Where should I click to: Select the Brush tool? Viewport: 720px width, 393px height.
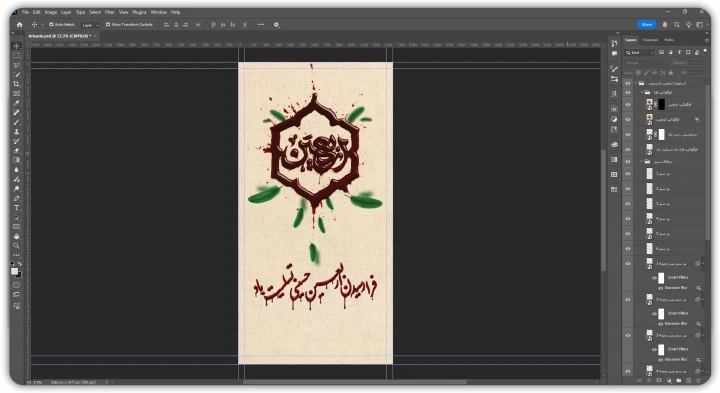(x=17, y=122)
